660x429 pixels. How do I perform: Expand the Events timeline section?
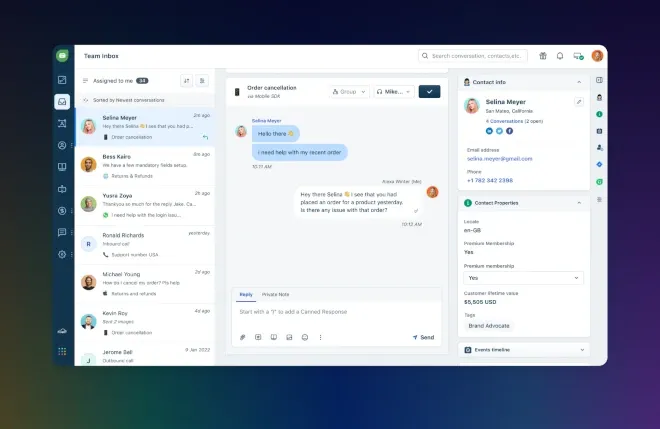pos(578,350)
